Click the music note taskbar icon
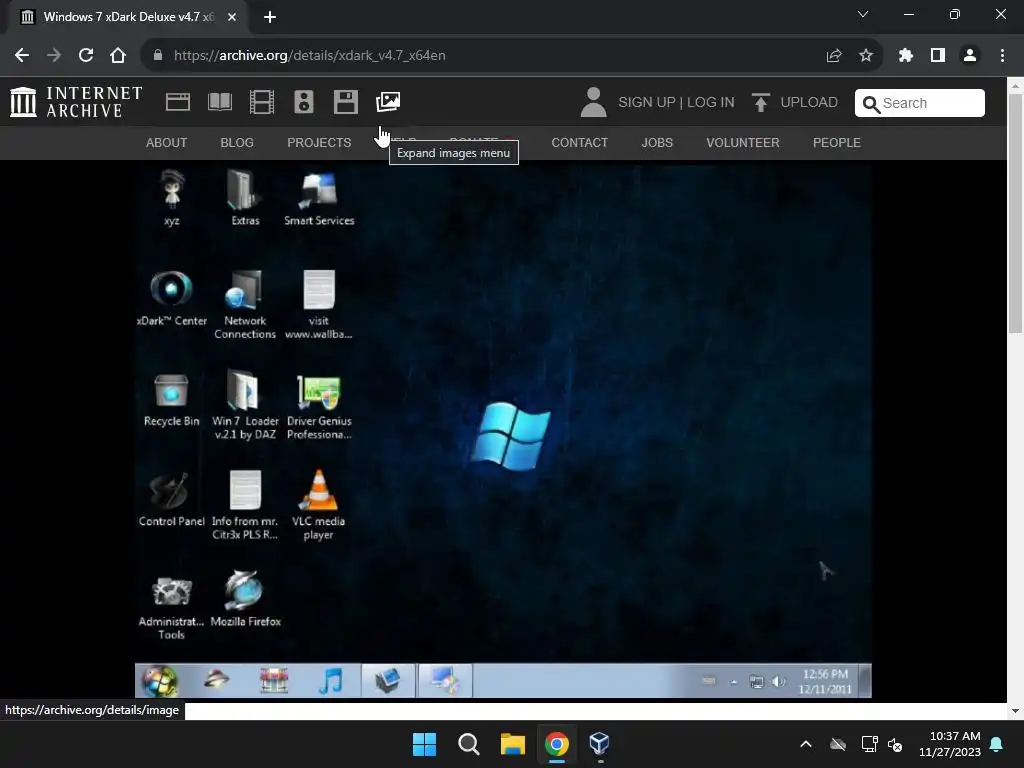This screenshot has height=768, width=1024. [330, 681]
